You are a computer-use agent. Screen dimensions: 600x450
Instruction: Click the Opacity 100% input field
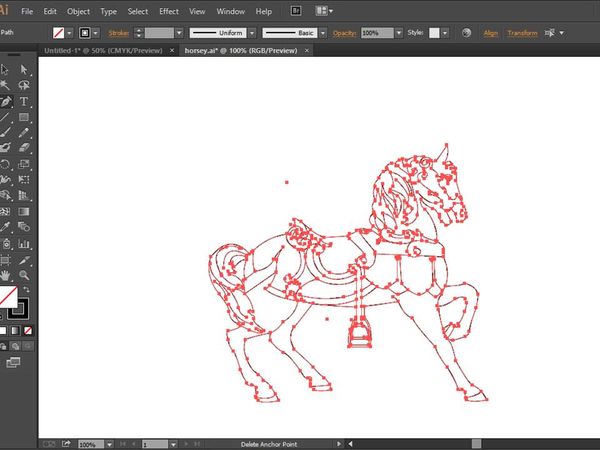pyautogui.click(x=377, y=33)
